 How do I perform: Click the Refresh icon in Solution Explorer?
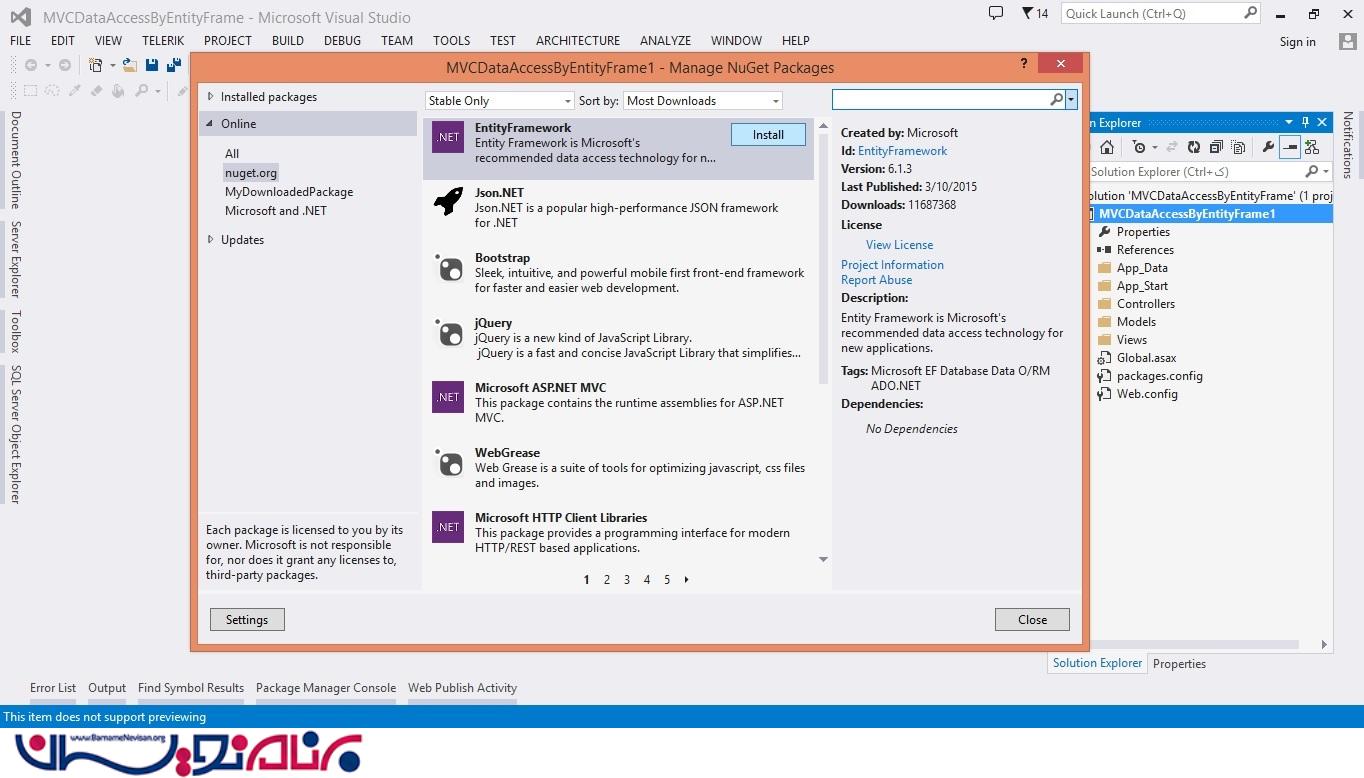1193,147
